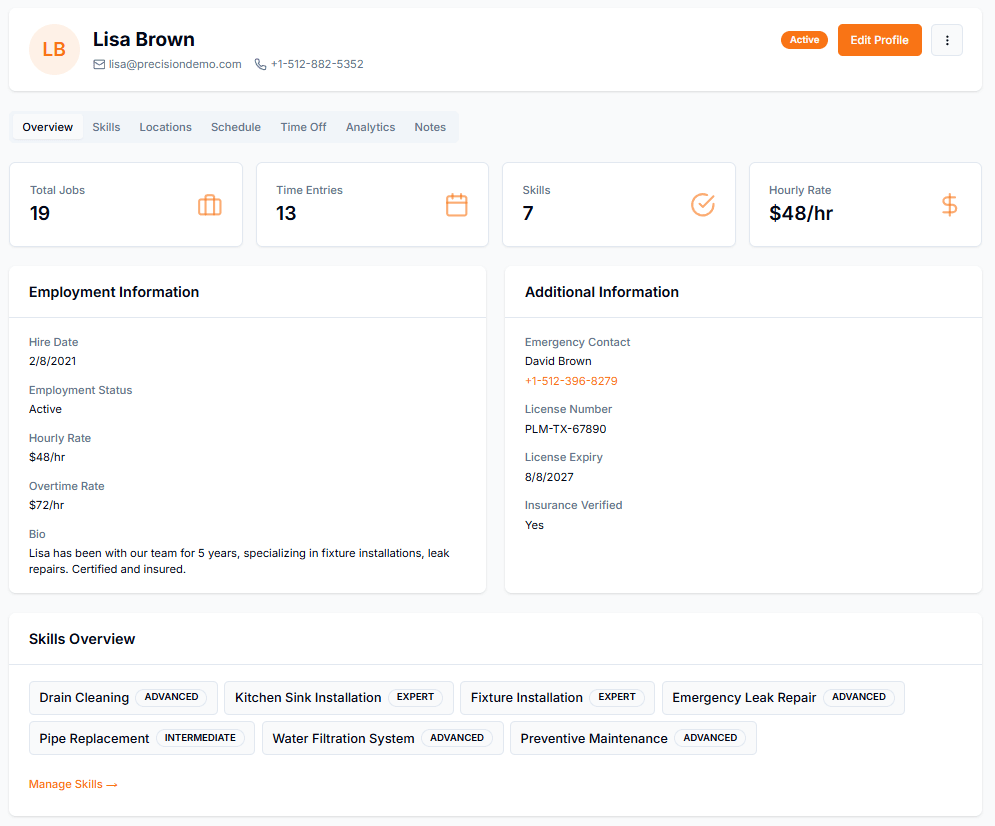
Task: Click the Skills count 7
Action: tap(528, 213)
